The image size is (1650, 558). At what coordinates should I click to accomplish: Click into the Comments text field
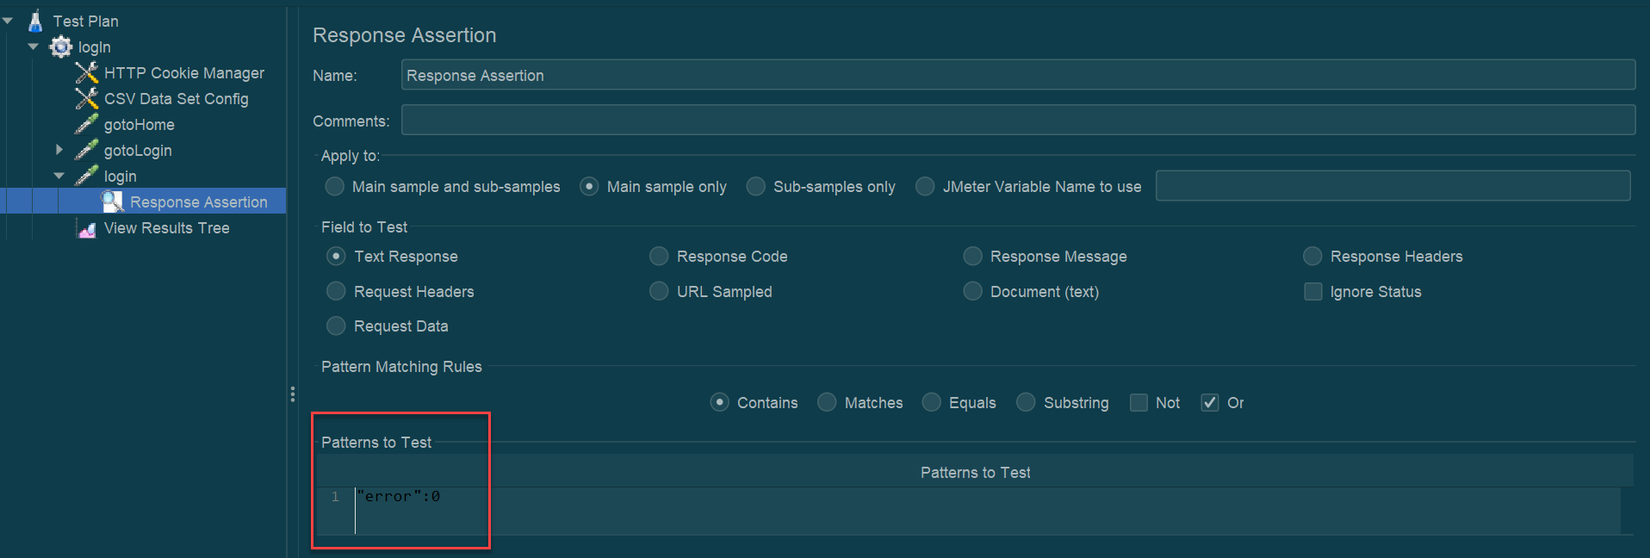pos(1017,121)
